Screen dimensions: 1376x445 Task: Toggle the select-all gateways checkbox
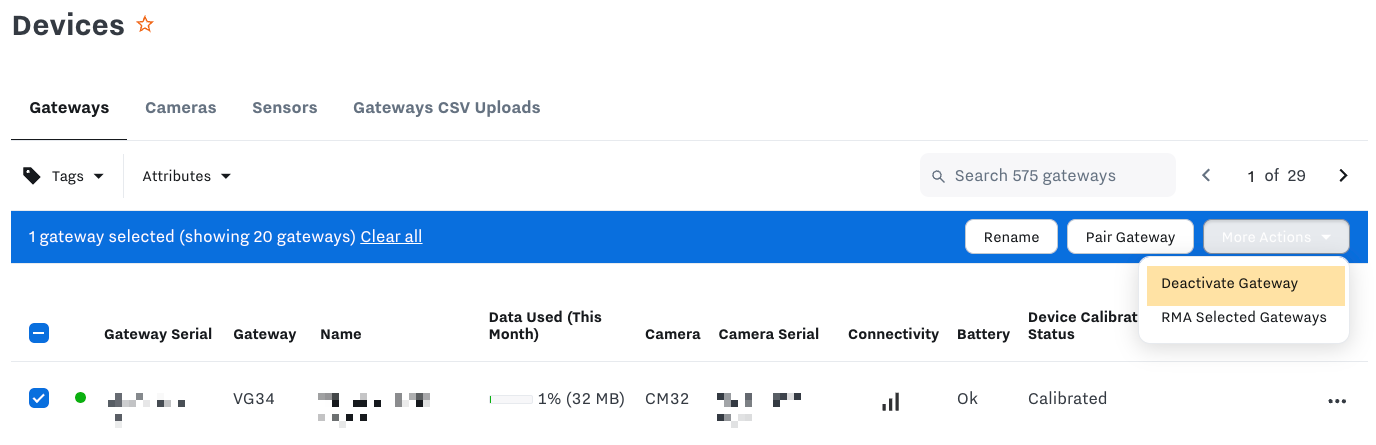(39, 334)
